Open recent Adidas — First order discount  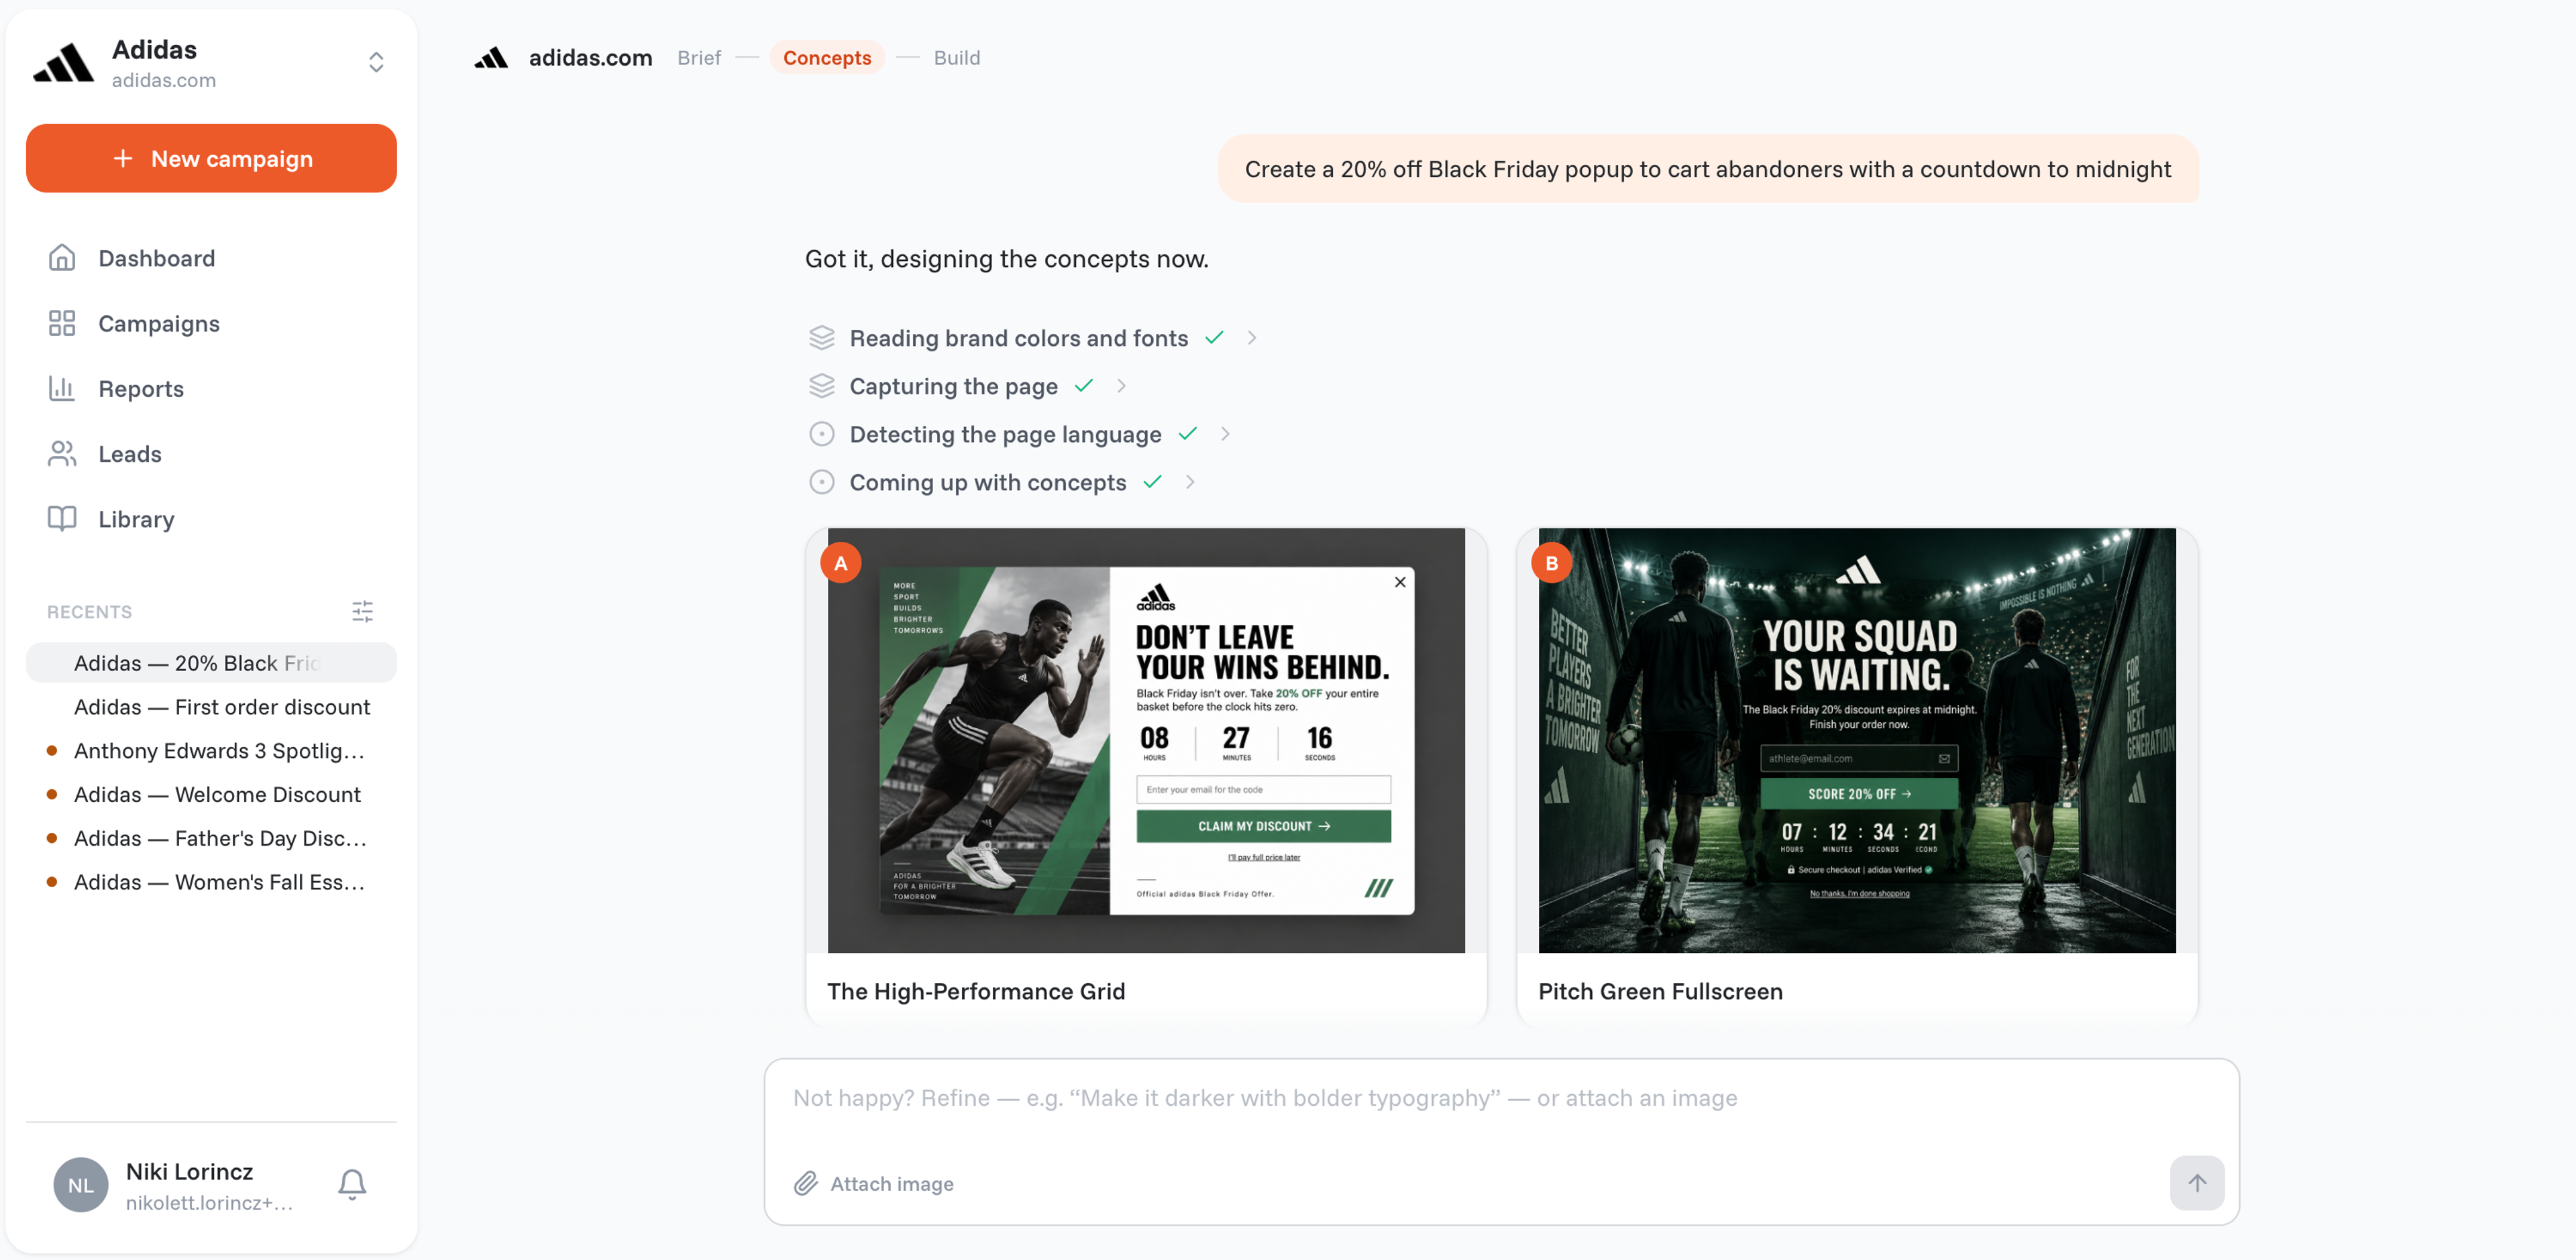click(211, 707)
